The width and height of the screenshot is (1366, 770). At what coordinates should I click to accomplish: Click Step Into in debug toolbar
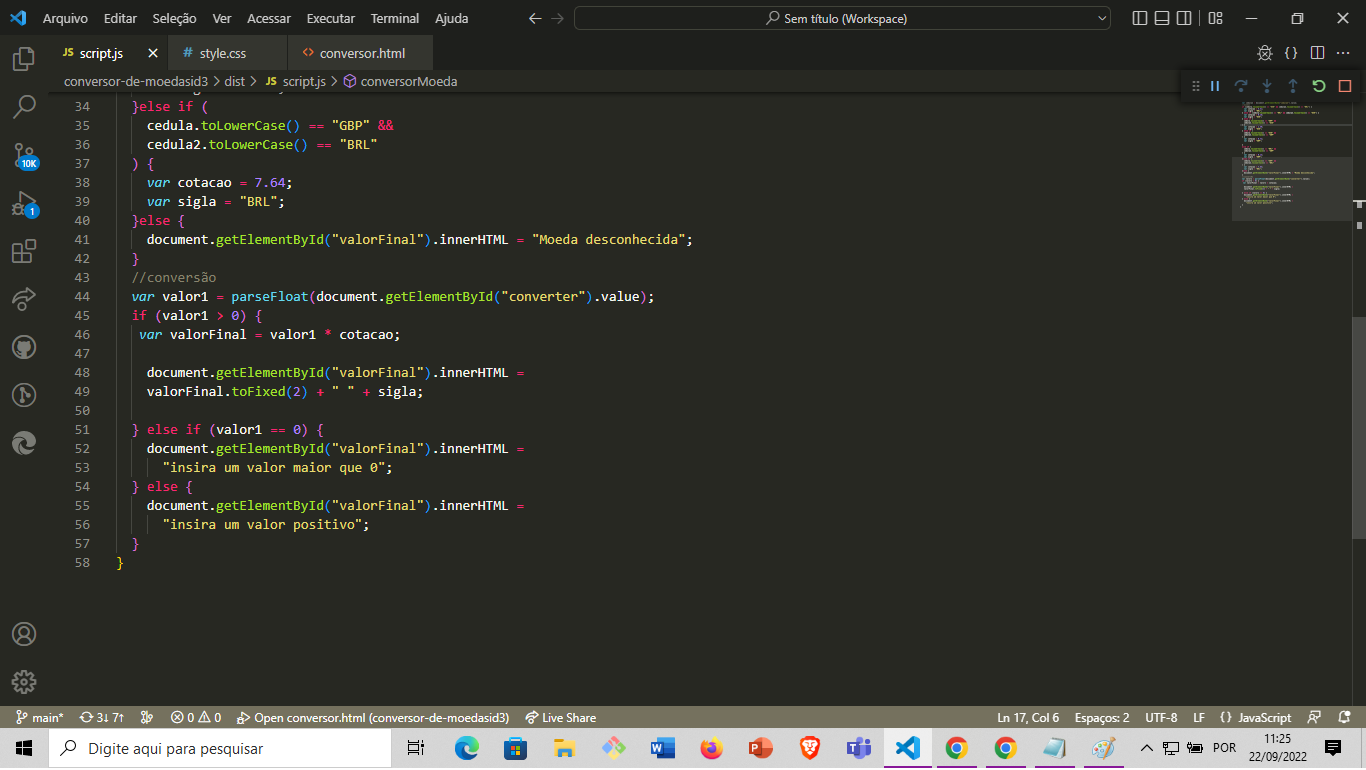1267,86
